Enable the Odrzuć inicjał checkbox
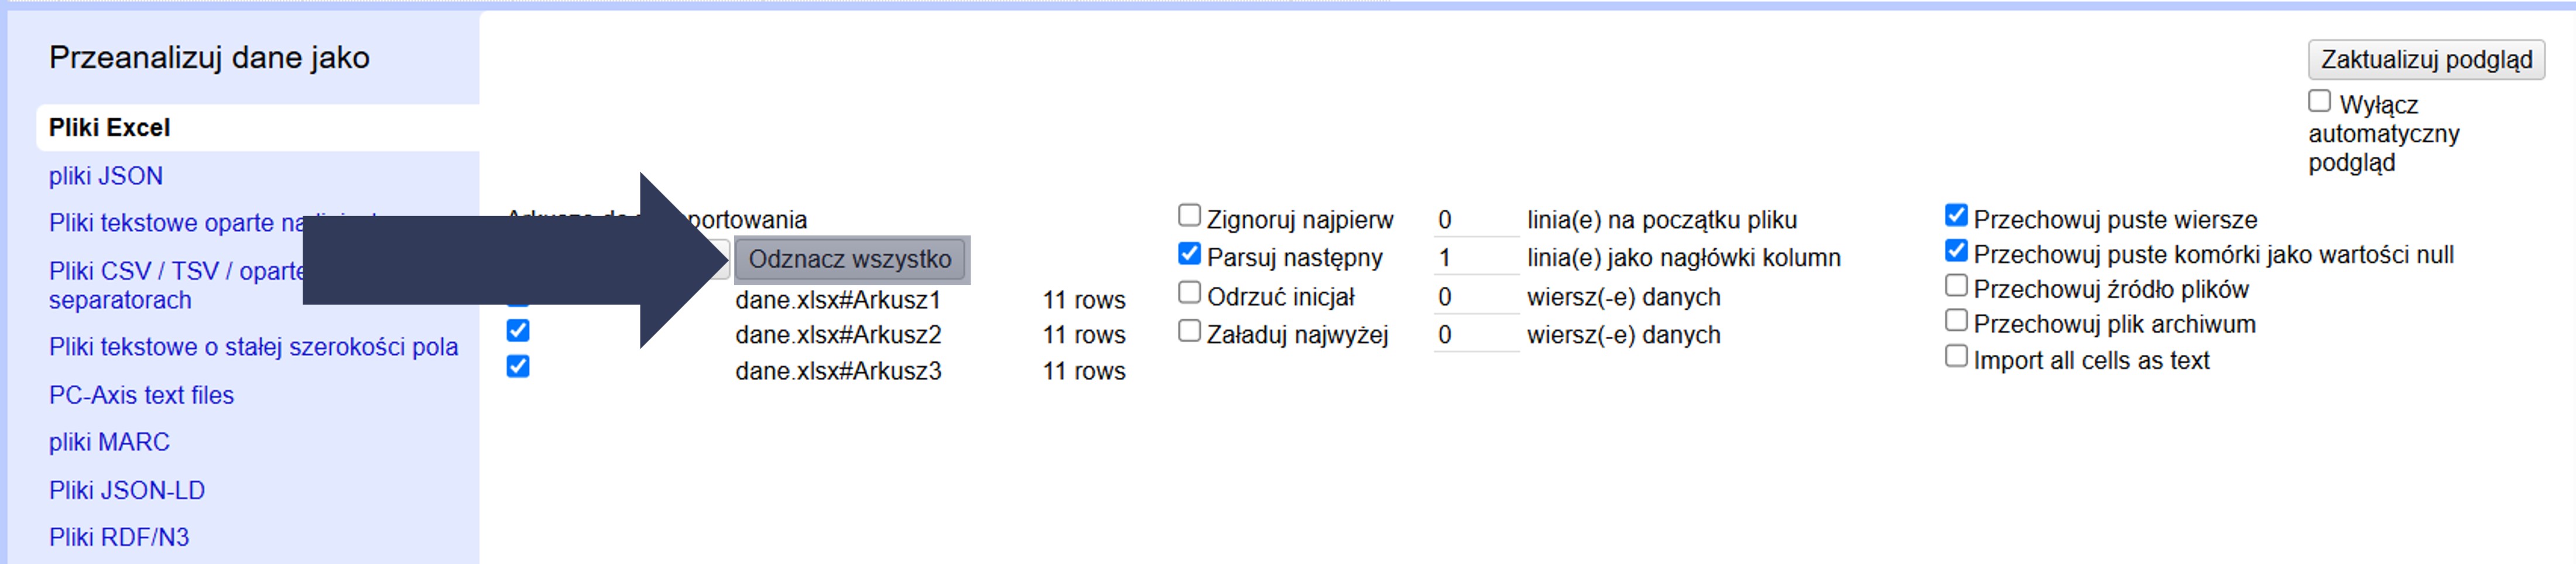This screenshot has width=2576, height=564. tap(1189, 293)
